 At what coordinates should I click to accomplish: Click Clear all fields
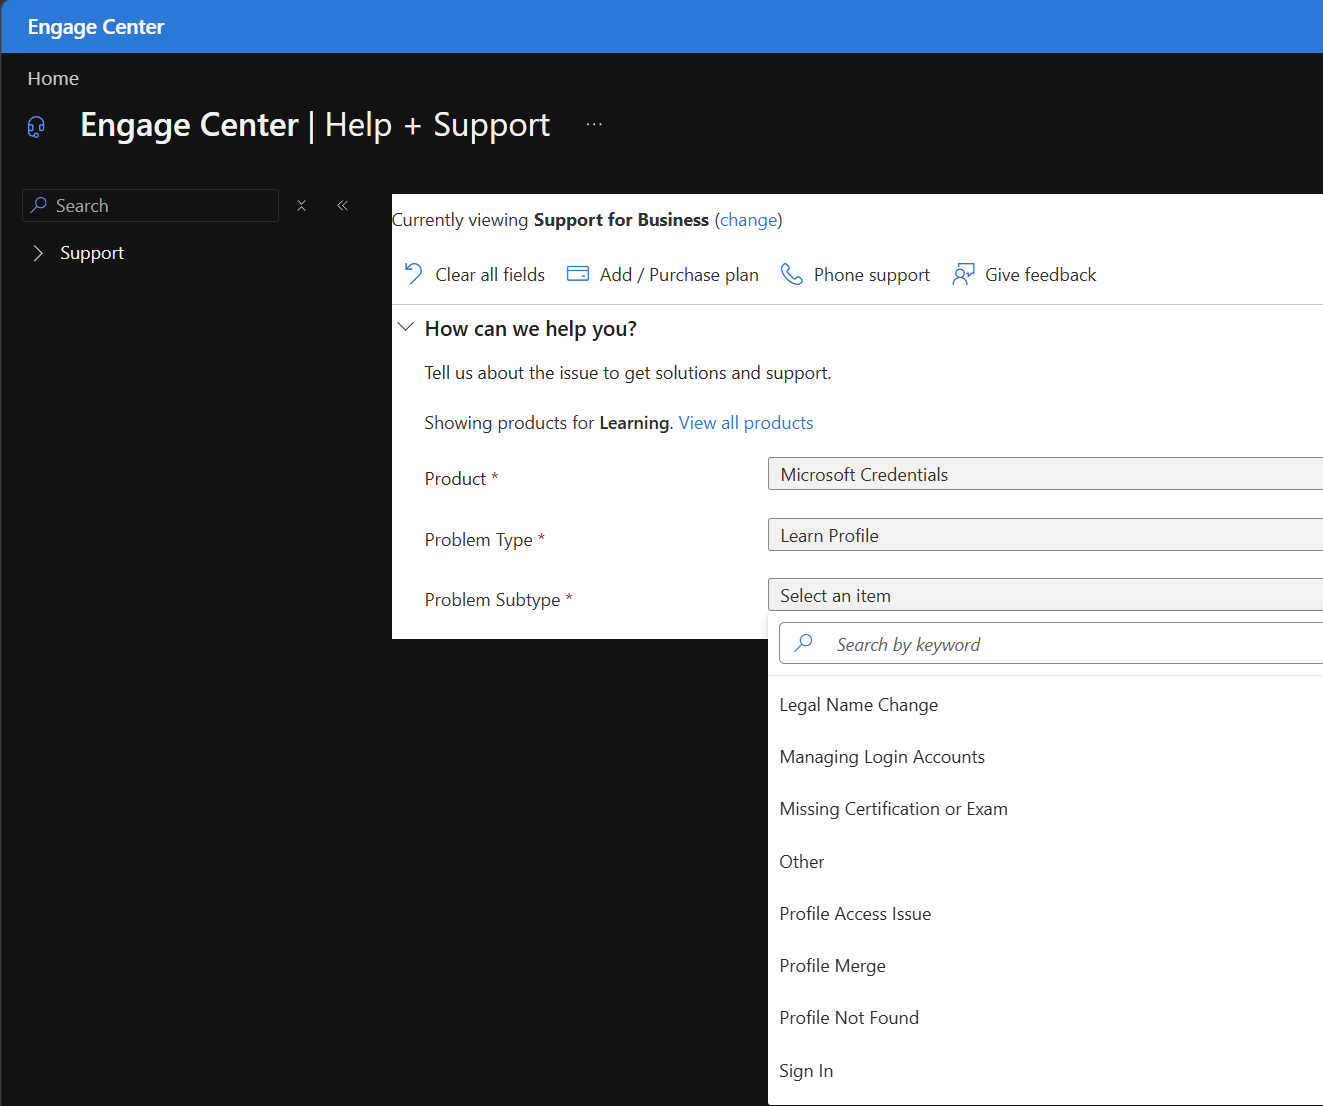point(474,274)
